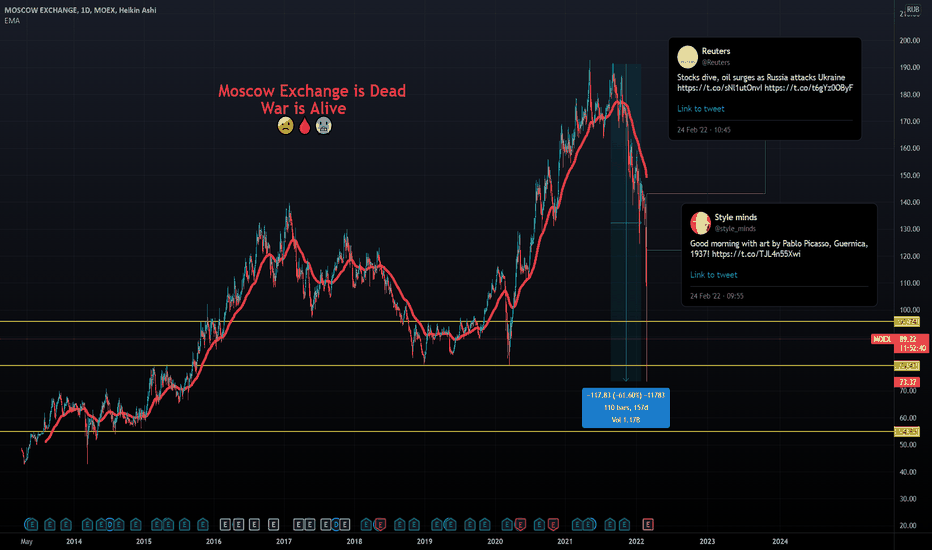Click the 200.00 price axis label

coord(909,40)
